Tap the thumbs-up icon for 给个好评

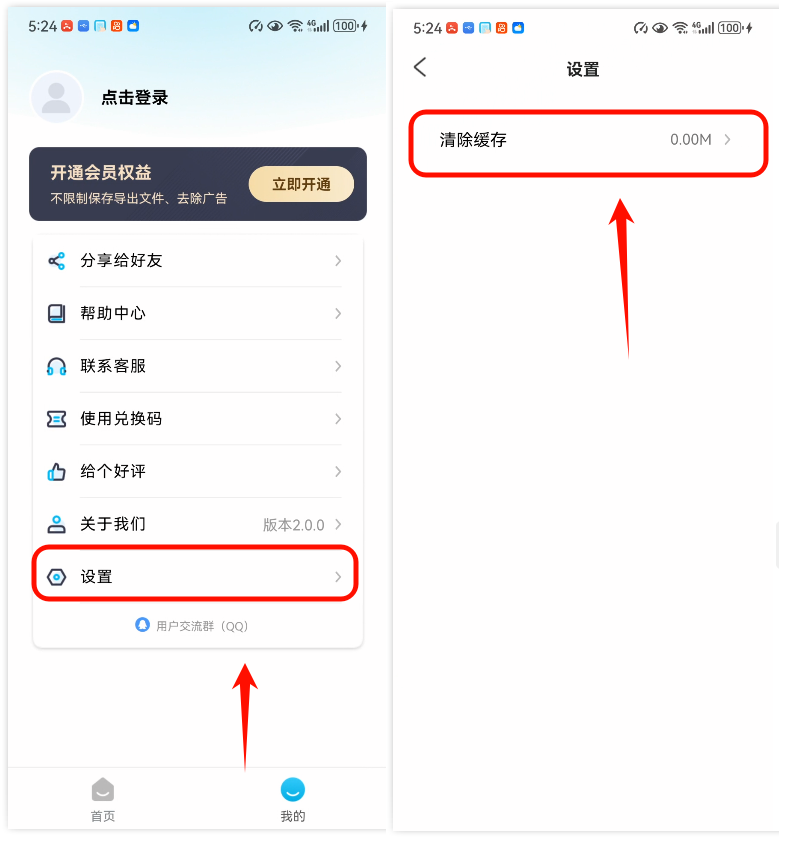[x=56, y=471]
